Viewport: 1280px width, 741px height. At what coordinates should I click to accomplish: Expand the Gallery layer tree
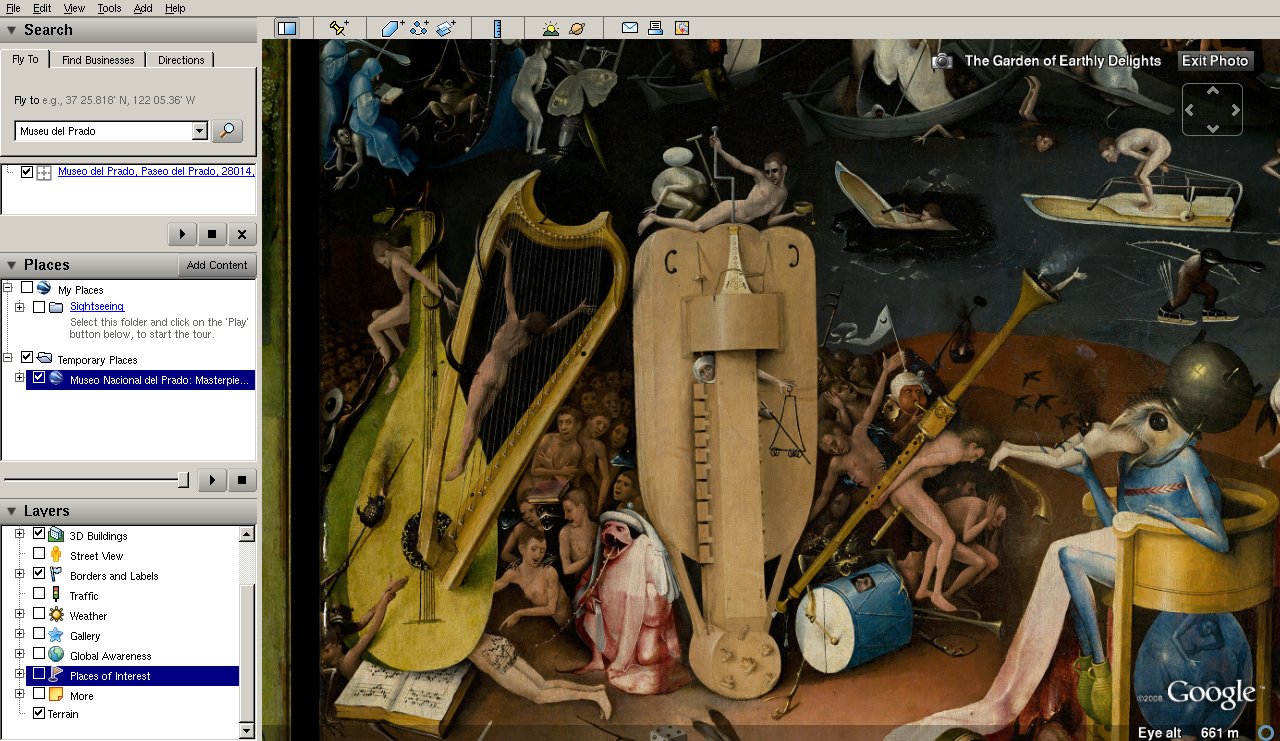[x=20, y=634]
